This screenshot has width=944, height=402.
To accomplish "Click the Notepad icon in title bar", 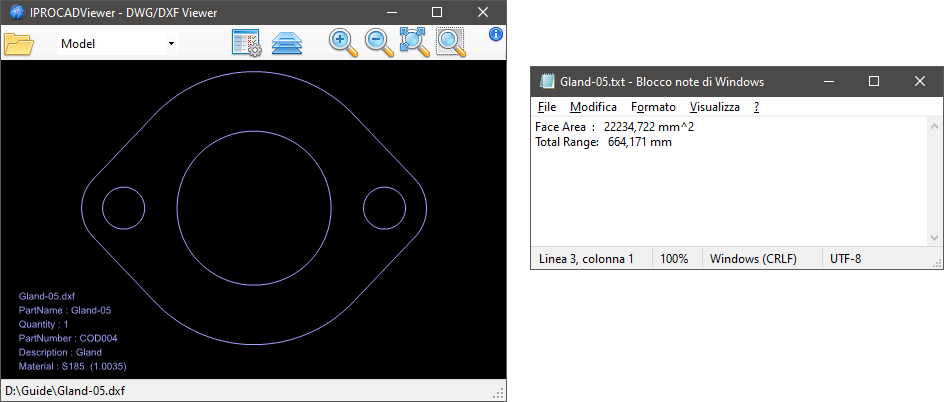I will (547, 81).
